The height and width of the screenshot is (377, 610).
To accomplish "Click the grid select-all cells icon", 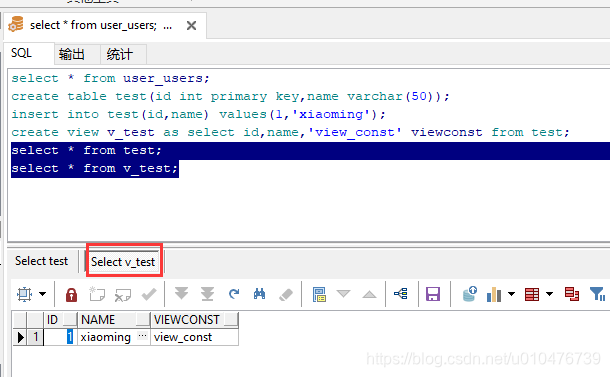I will (x=24, y=294).
